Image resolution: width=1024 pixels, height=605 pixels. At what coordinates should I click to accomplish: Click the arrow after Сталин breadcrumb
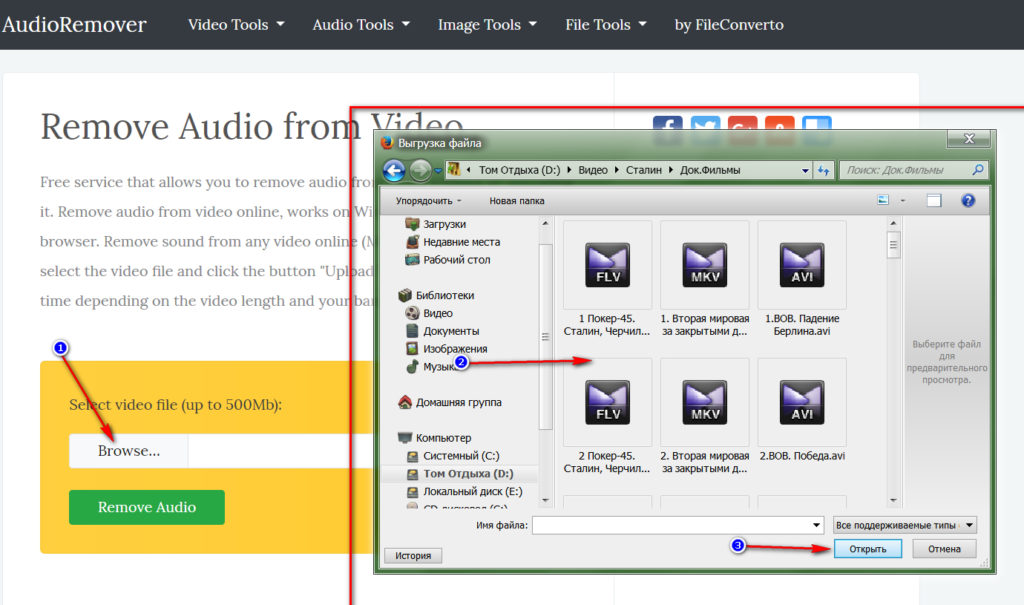click(671, 170)
